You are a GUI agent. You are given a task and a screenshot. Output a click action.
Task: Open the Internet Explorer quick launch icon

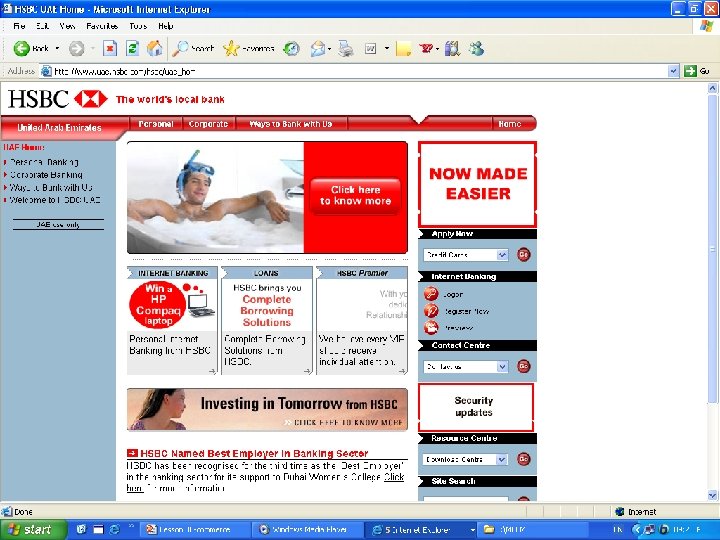click(x=114, y=529)
